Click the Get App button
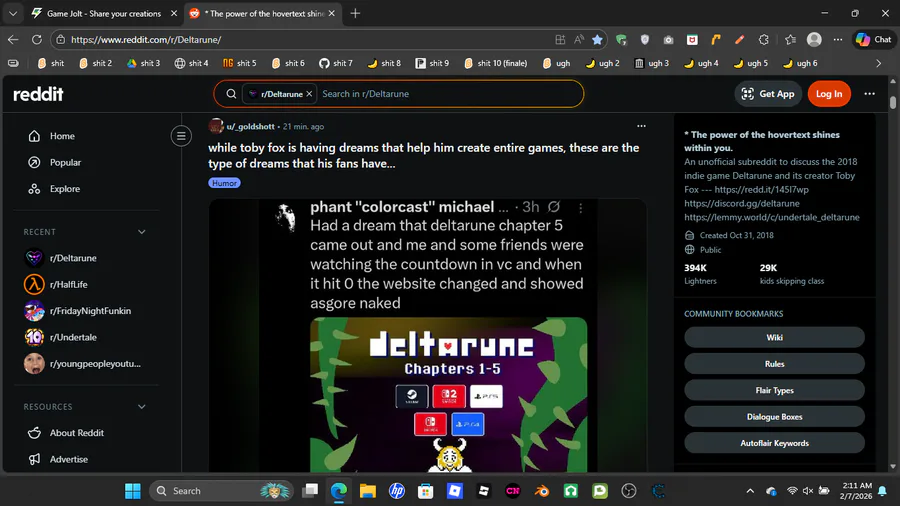900x506 pixels. 768,94
